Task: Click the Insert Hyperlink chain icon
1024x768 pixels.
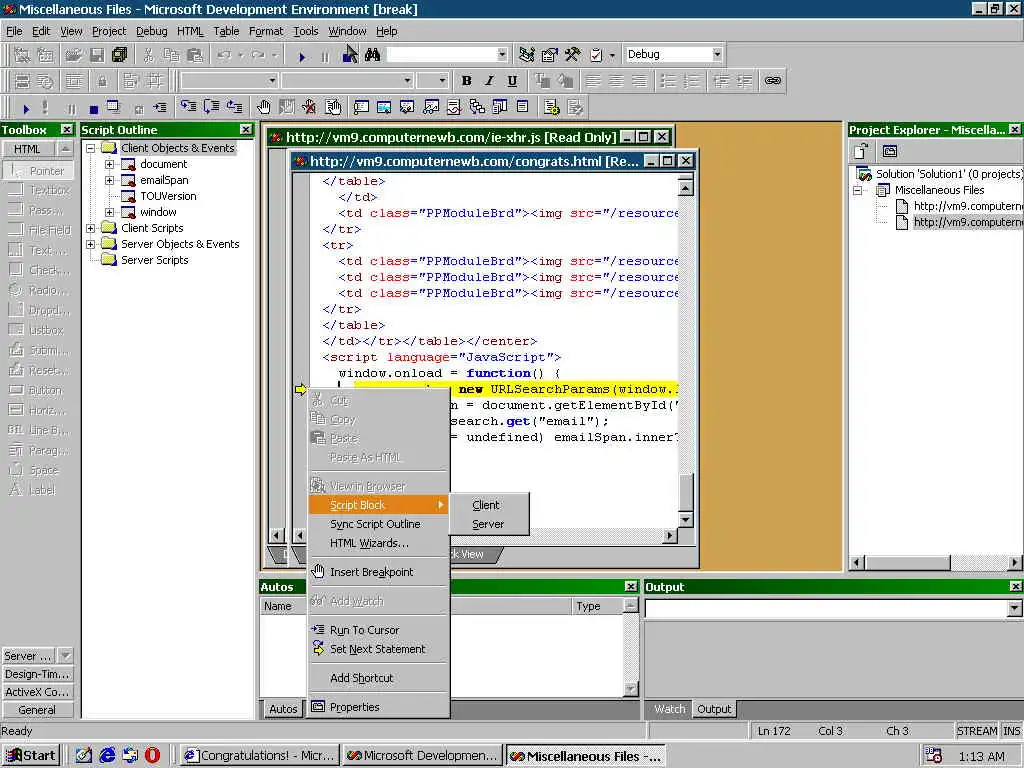Action: pyautogui.click(x=773, y=80)
